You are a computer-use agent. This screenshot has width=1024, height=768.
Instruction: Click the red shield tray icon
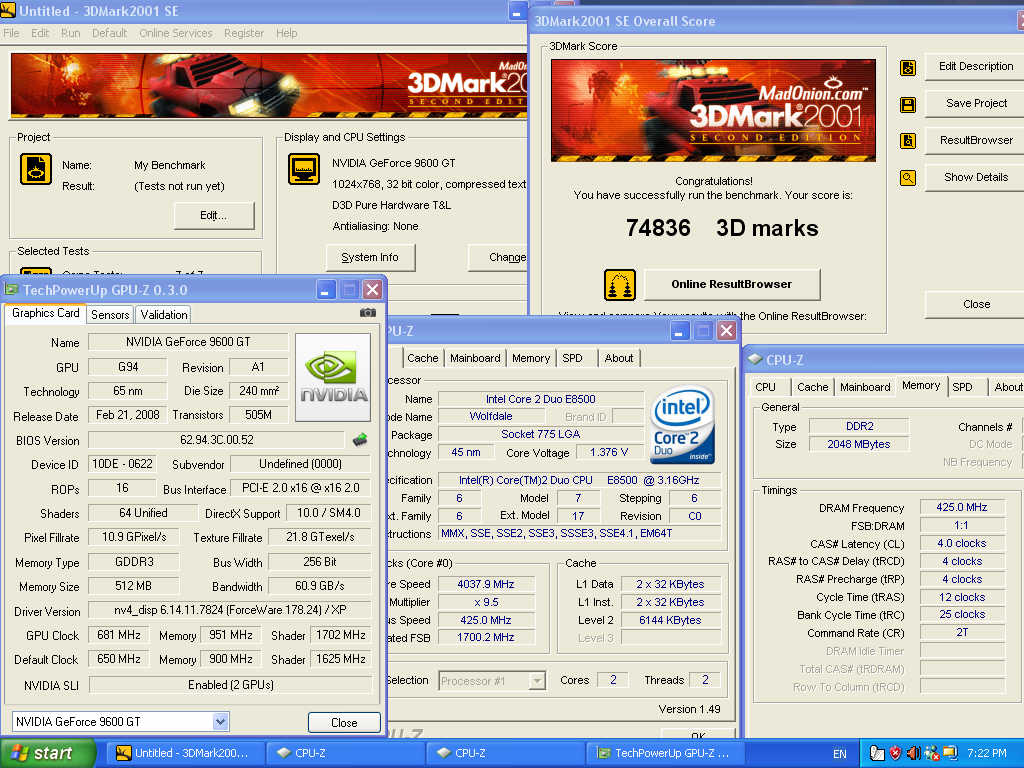click(895, 753)
